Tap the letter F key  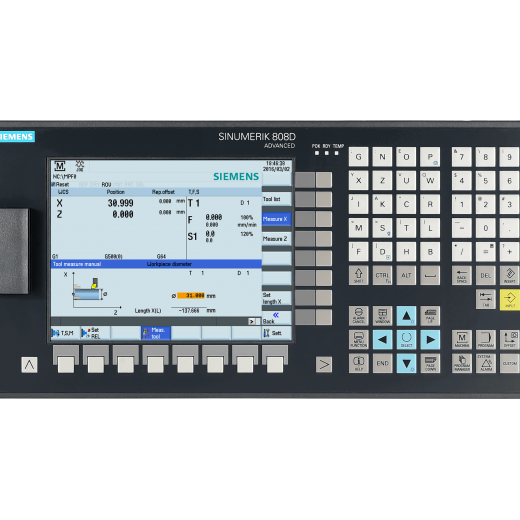(359, 252)
